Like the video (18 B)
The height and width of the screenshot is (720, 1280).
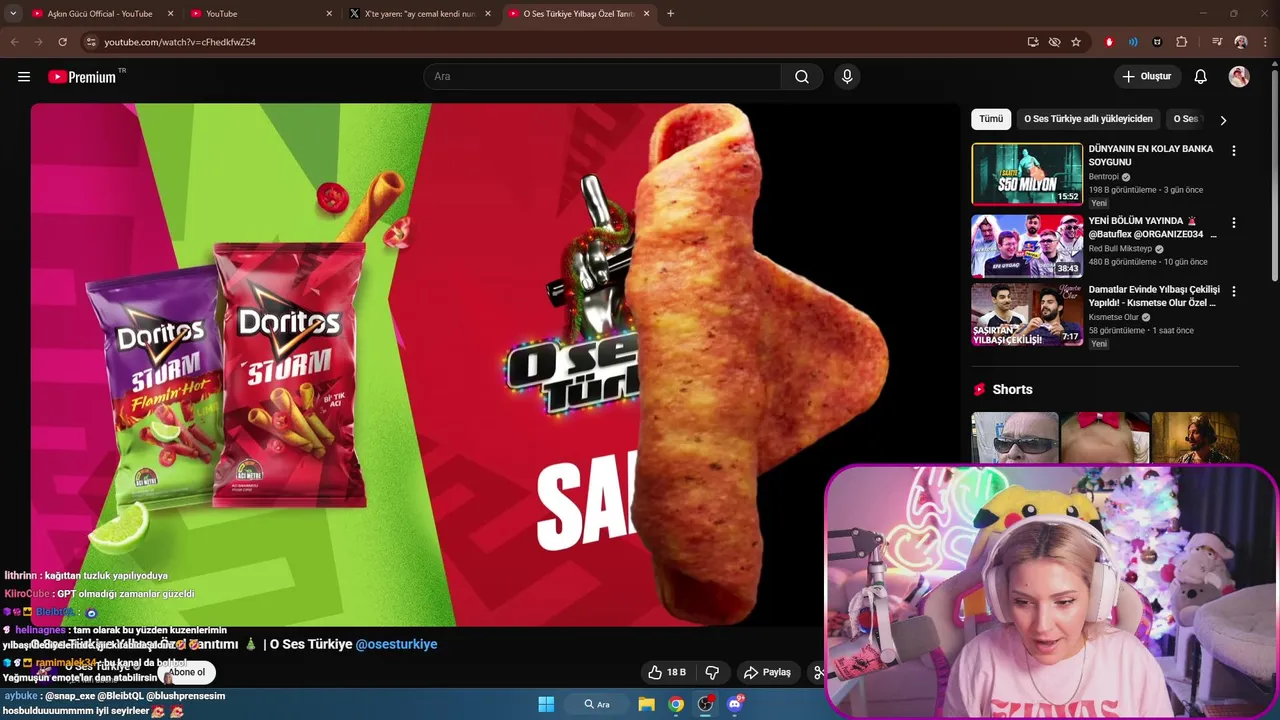(x=667, y=672)
